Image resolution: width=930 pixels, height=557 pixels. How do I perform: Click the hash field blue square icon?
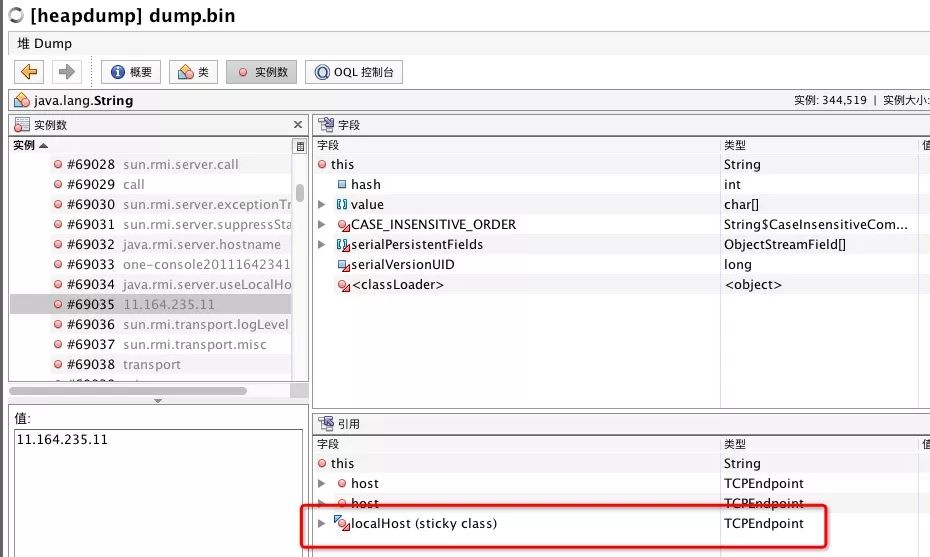[x=342, y=184]
